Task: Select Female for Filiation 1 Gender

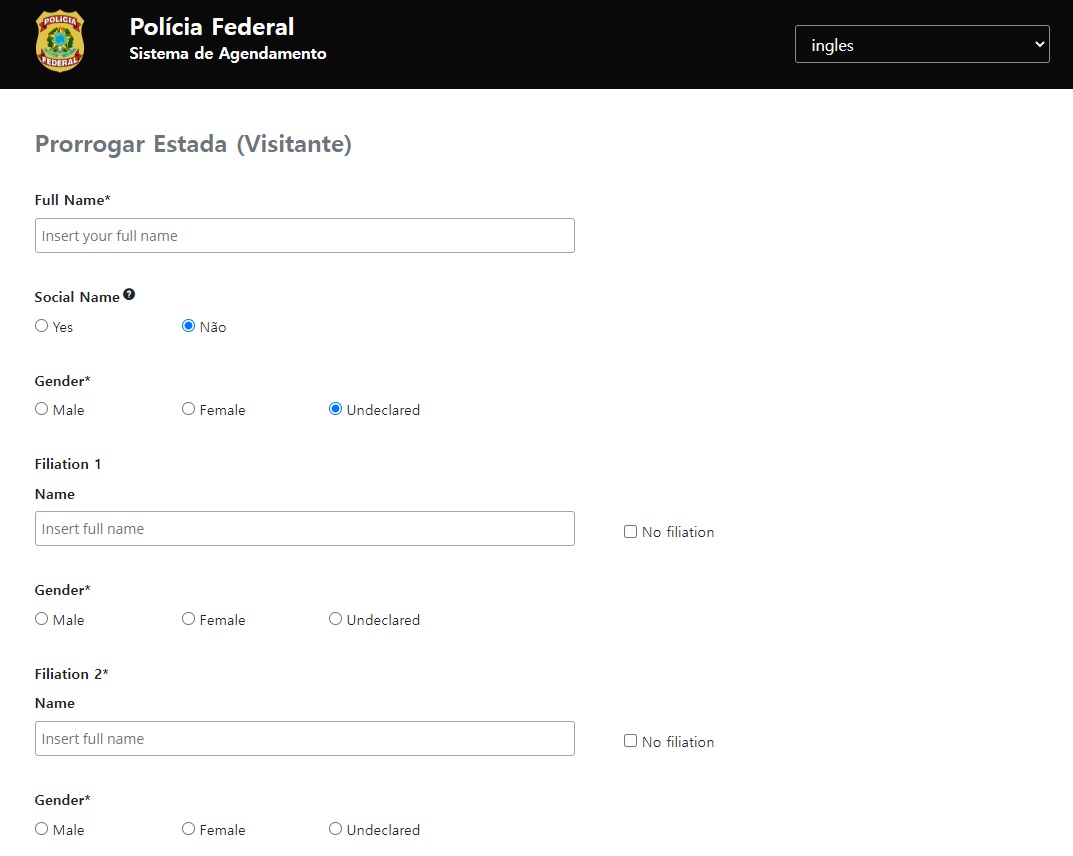Action: (188, 619)
